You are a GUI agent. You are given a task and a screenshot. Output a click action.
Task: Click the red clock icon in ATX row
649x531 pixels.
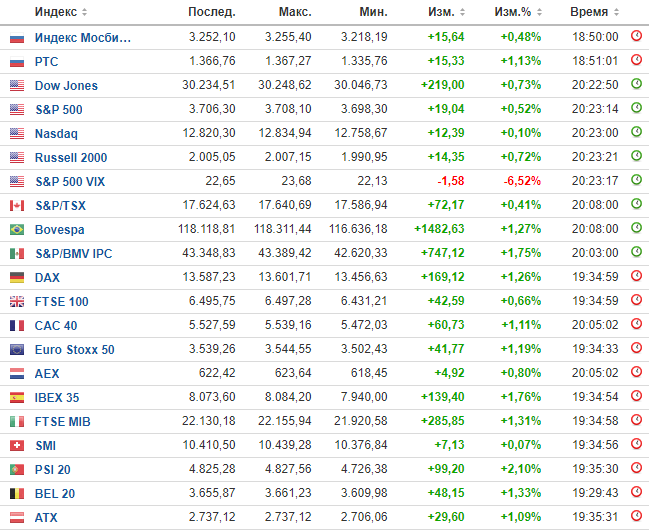click(x=636, y=516)
